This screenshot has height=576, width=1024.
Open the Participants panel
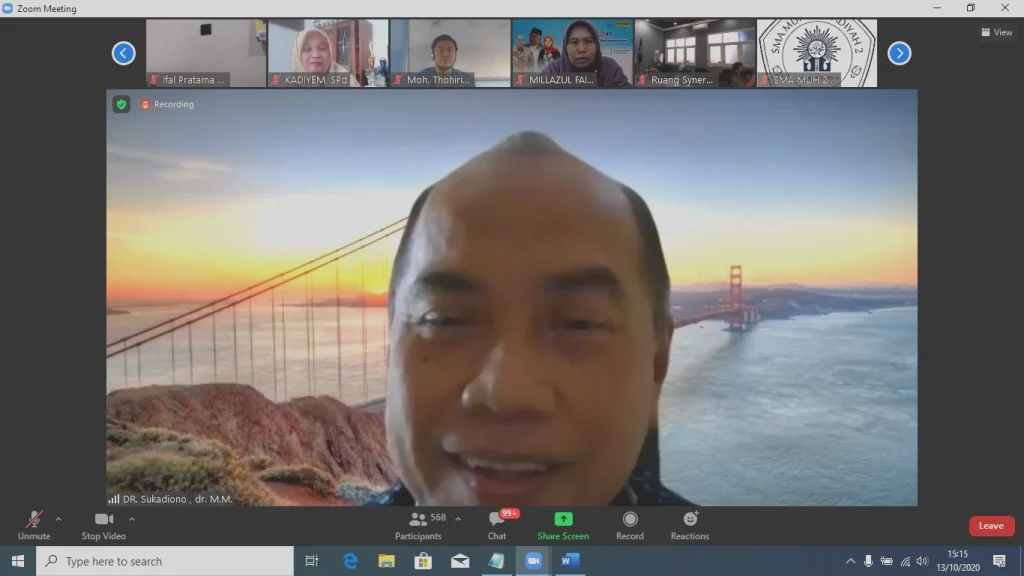point(418,525)
